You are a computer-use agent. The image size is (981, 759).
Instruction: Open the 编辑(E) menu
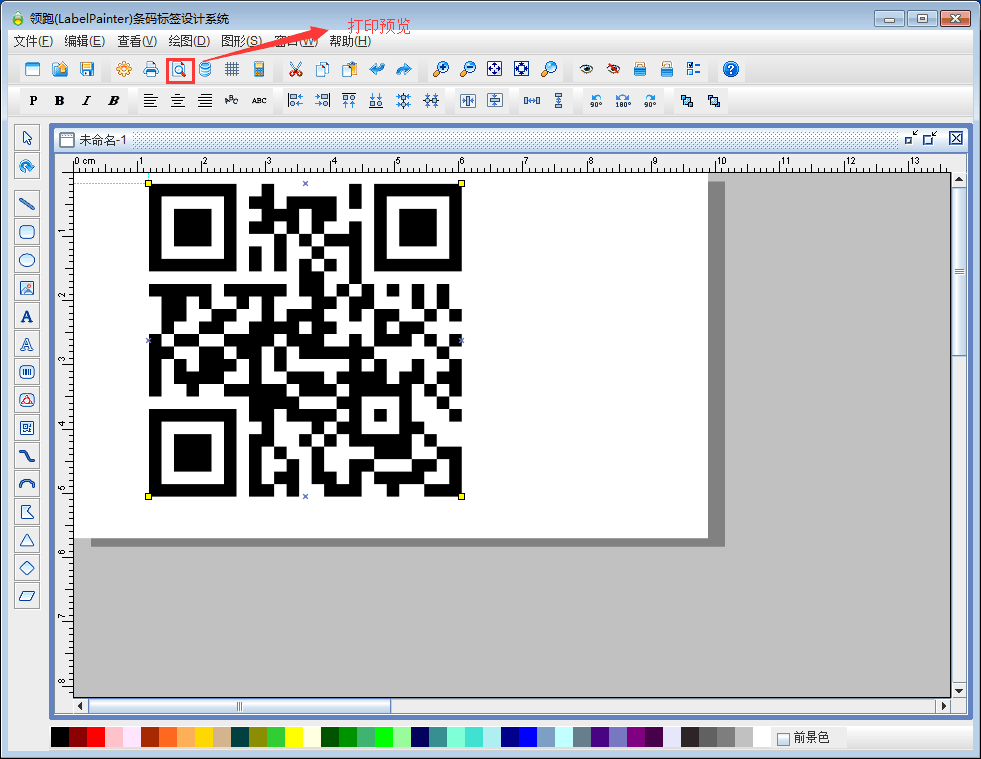[x=84, y=41]
